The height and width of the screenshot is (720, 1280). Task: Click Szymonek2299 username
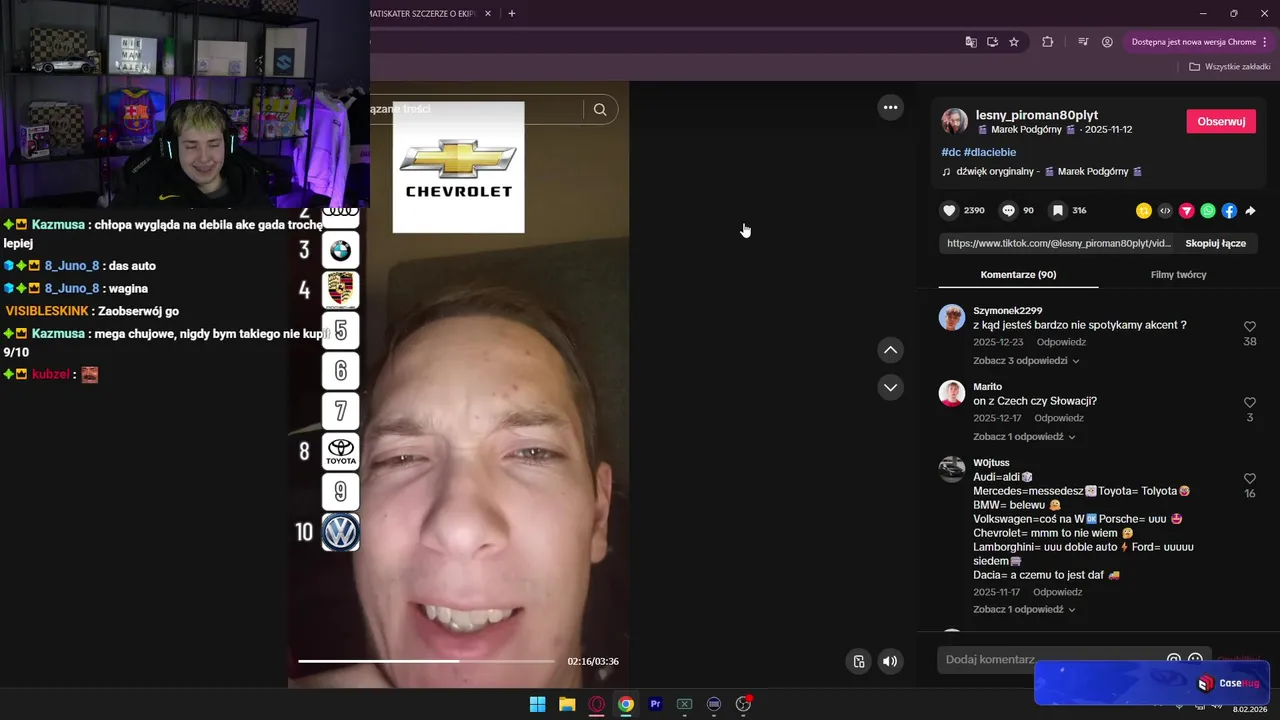coord(1007,311)
